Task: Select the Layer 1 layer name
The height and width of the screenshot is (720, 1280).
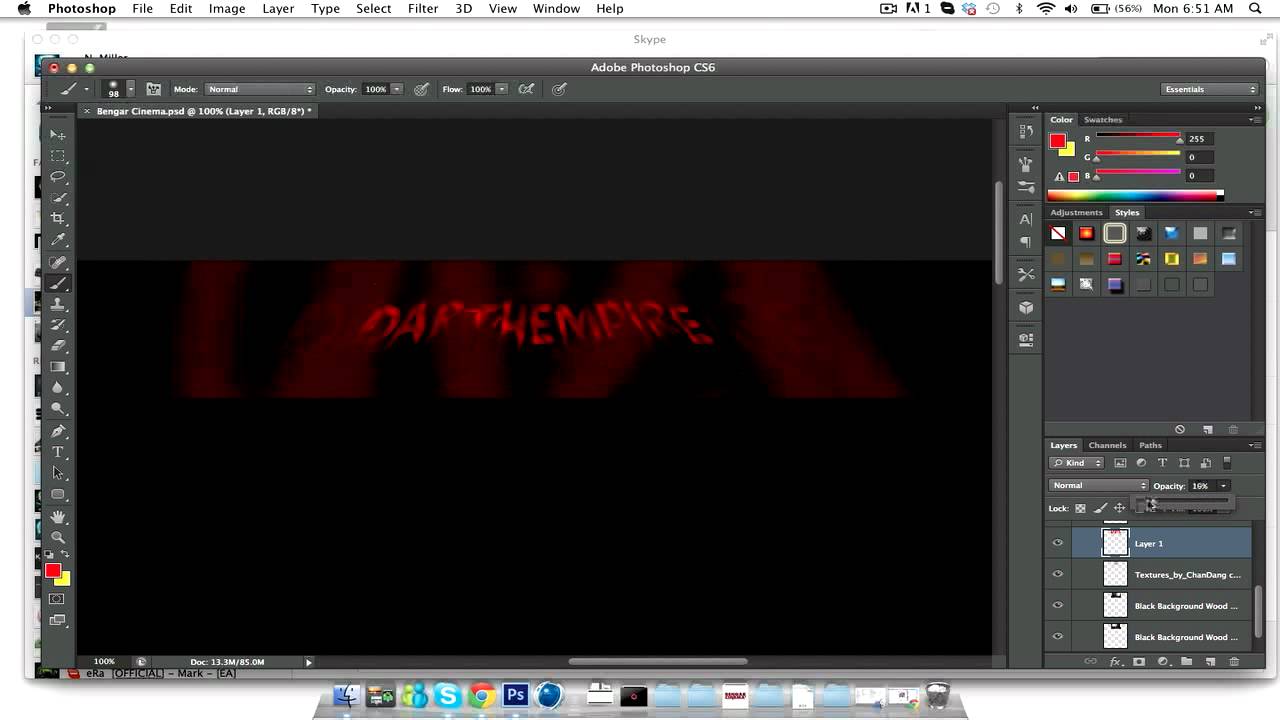Action: pyautogui.click(x=1149, y=544)
